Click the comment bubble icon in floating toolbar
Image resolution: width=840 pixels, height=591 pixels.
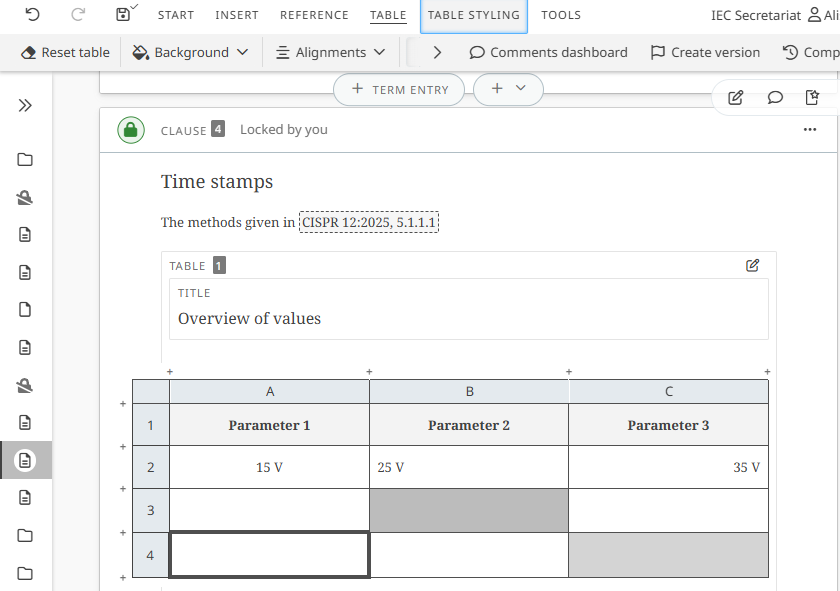click(775, 98)
